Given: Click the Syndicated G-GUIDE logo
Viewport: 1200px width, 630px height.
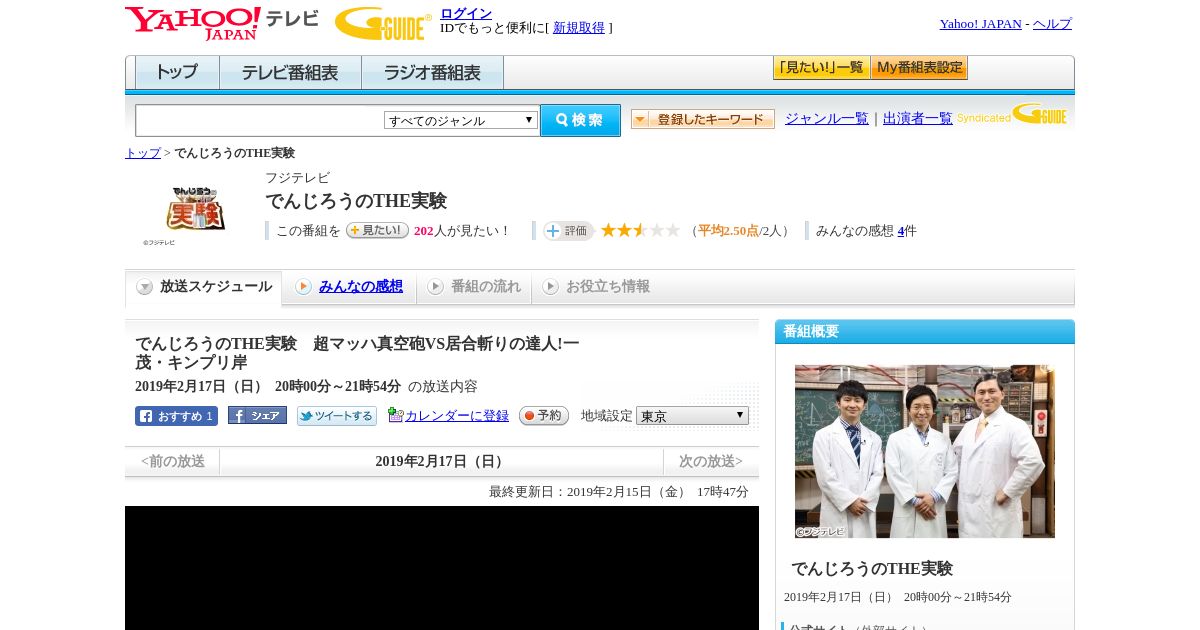Looking at the screenshot, I should [x=1012, y=114].
